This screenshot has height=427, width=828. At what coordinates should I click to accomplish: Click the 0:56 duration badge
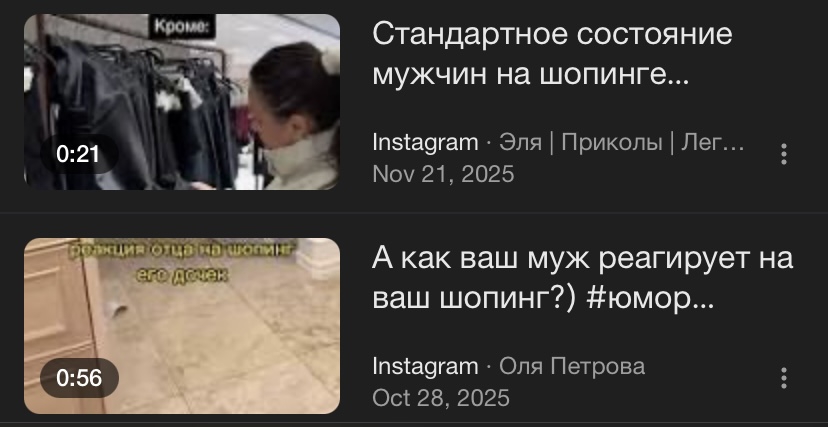click(x=79, y=378)
